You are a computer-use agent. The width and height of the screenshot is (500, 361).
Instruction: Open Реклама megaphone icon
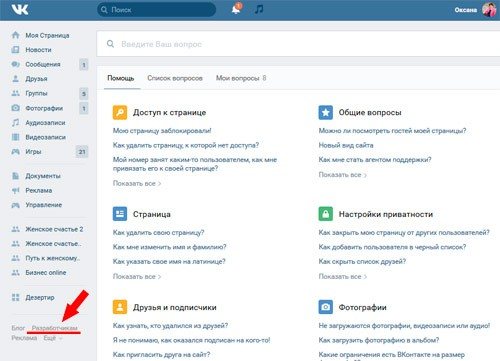15,190
